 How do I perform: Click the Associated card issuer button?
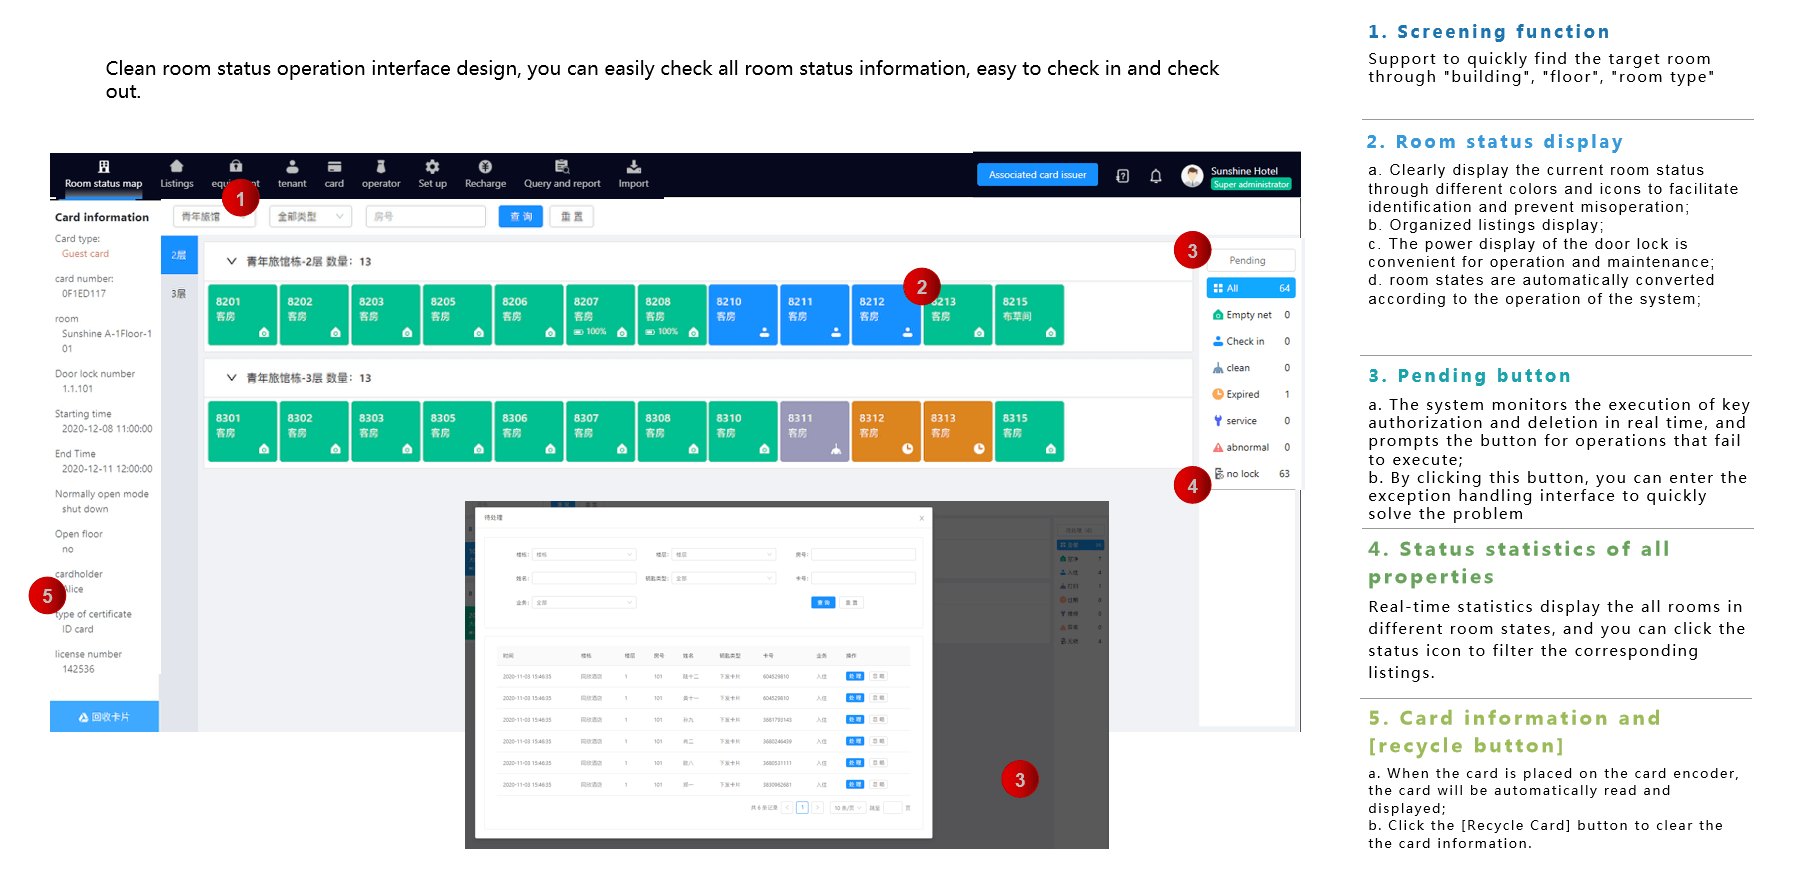click(1037, 175)
